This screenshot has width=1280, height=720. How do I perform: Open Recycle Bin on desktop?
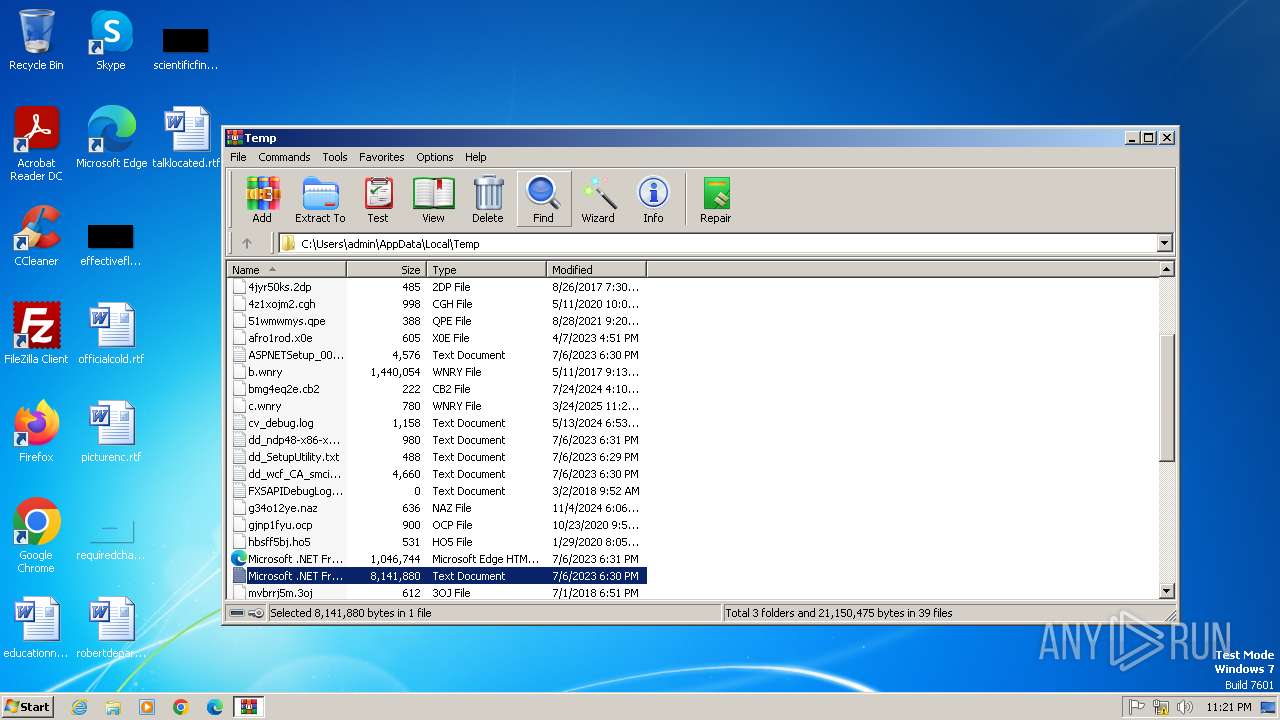click(x=36, y=40)
